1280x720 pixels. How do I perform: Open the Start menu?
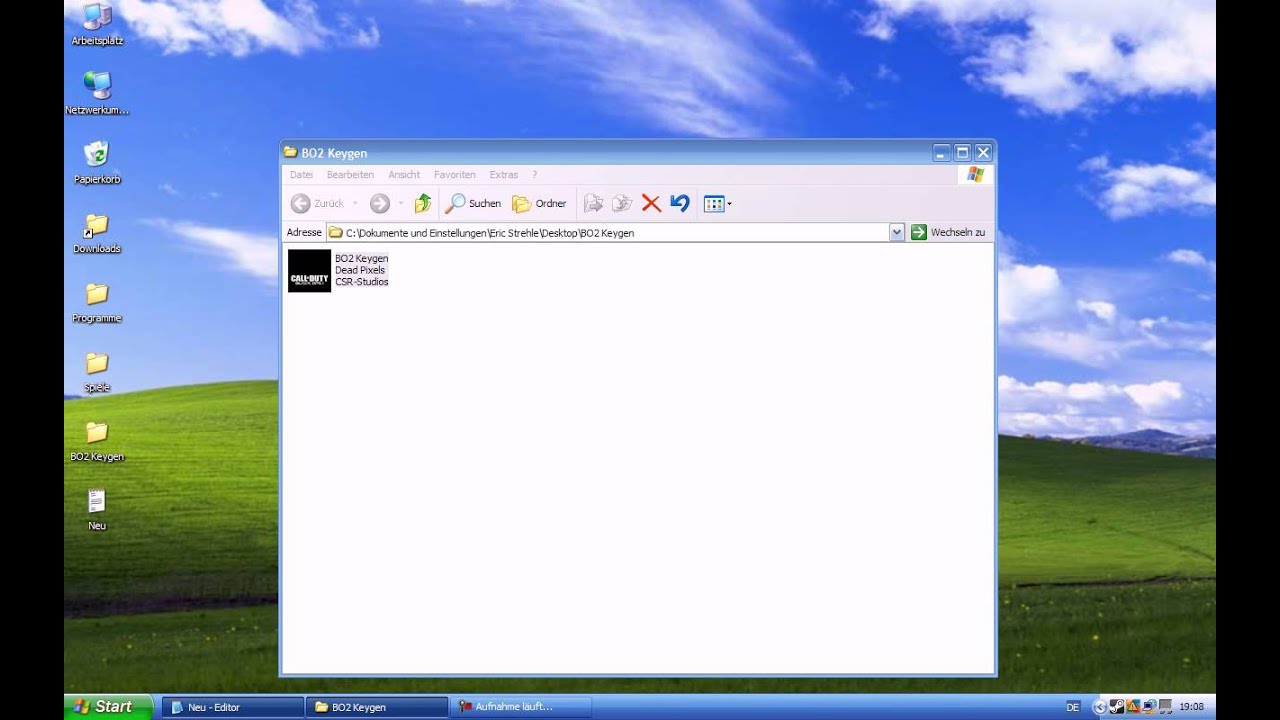[108, 707]
